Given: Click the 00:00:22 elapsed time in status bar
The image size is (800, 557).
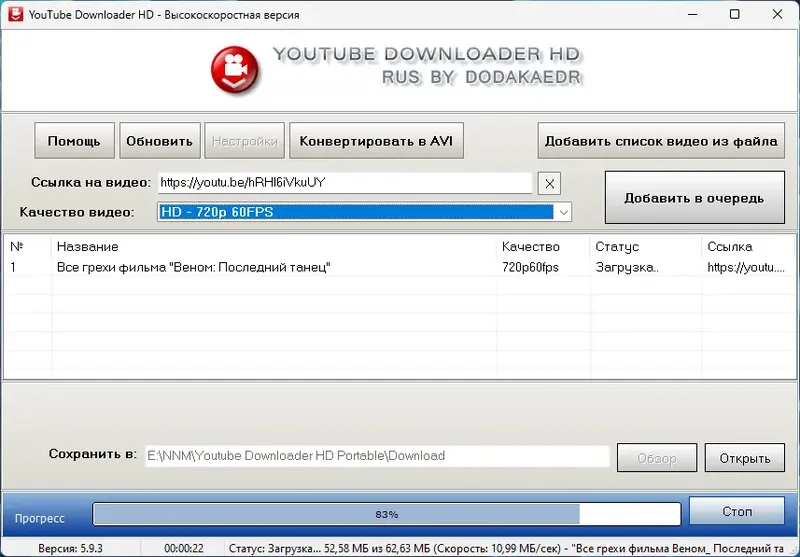Looking at the screenshot, I should [x=184, y=549].
